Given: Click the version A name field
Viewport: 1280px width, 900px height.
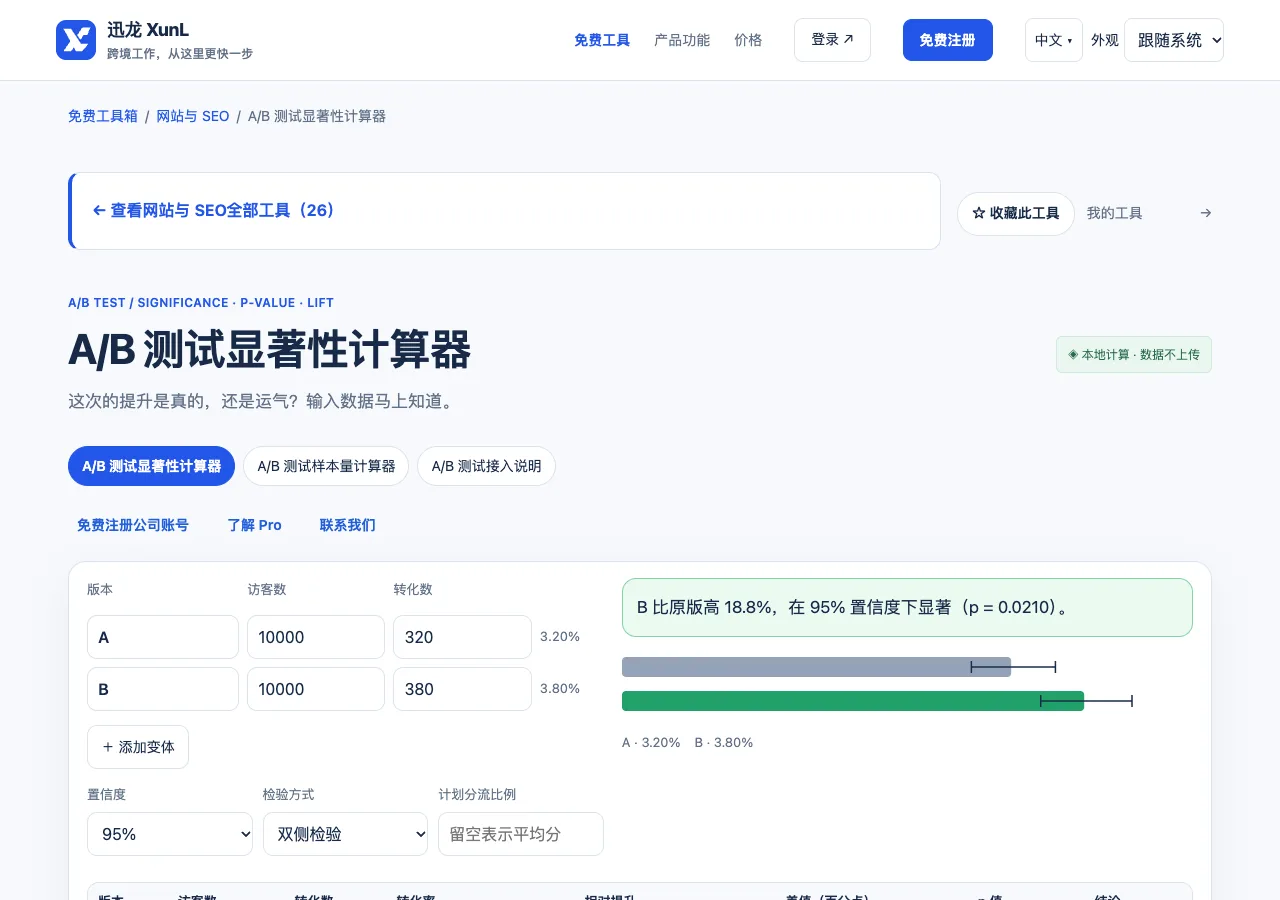Looking at the screenshot, I should 163,637.
